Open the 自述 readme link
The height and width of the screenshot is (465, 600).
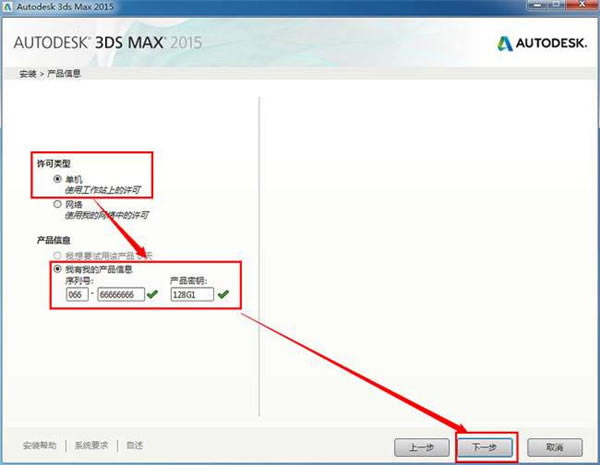pos(134,445)
